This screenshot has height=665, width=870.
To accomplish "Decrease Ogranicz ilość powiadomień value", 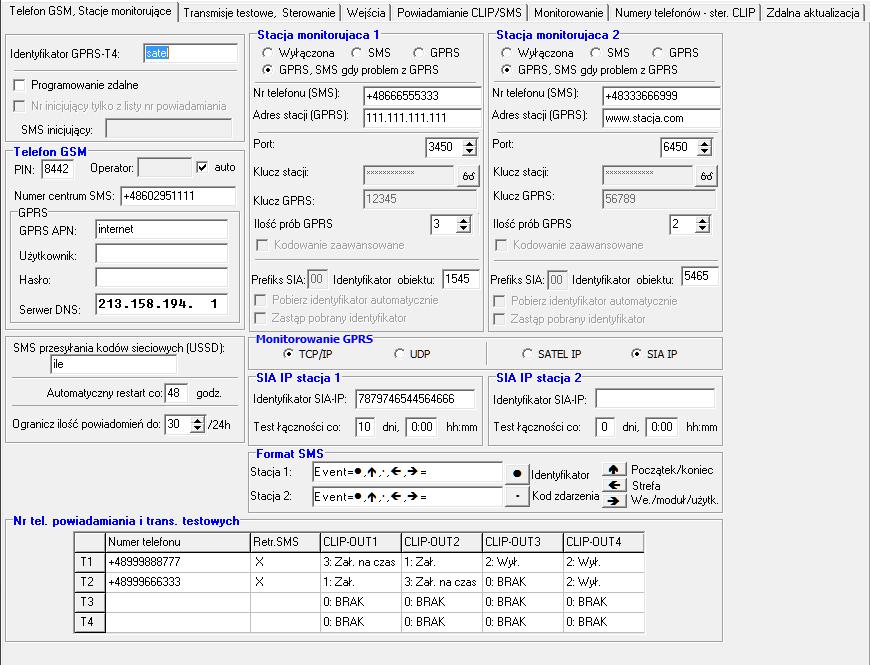I will (x=198, y=428).
